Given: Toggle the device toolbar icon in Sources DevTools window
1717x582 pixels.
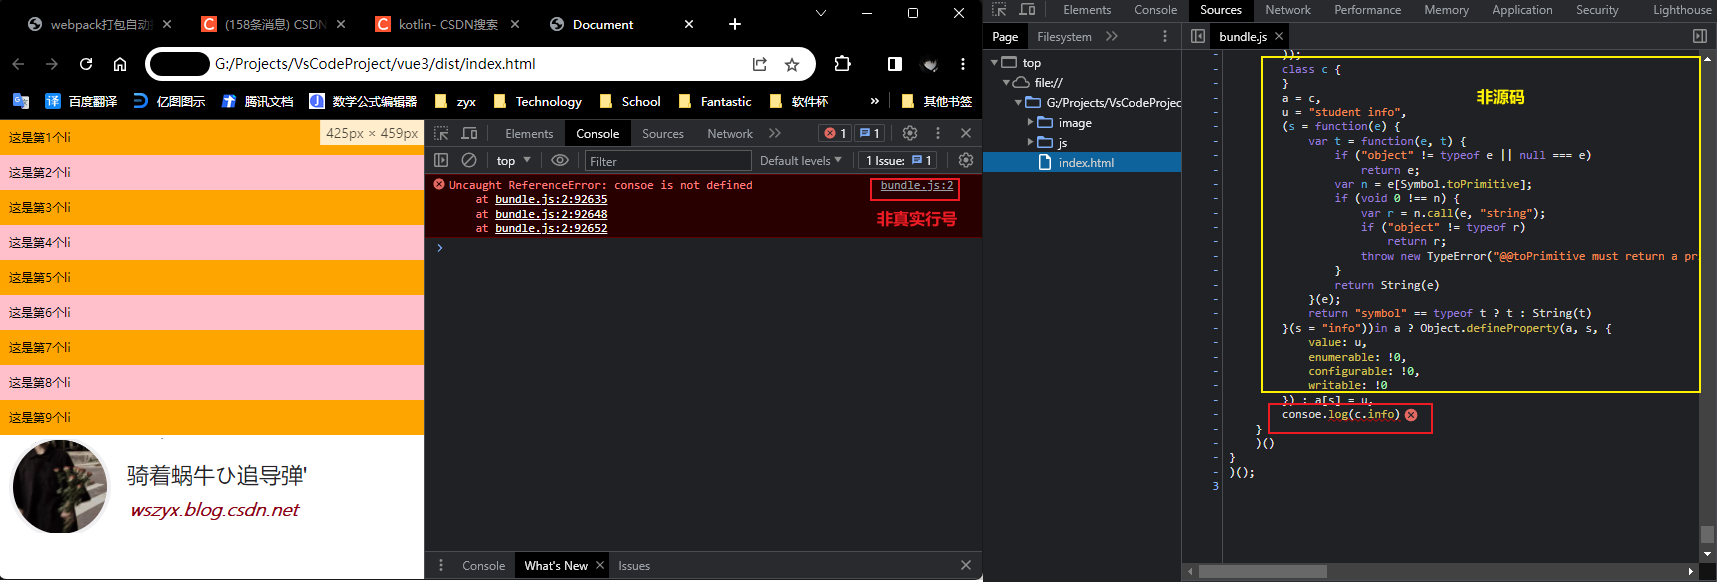Looking at the screenshot, I should [1027, 10].
